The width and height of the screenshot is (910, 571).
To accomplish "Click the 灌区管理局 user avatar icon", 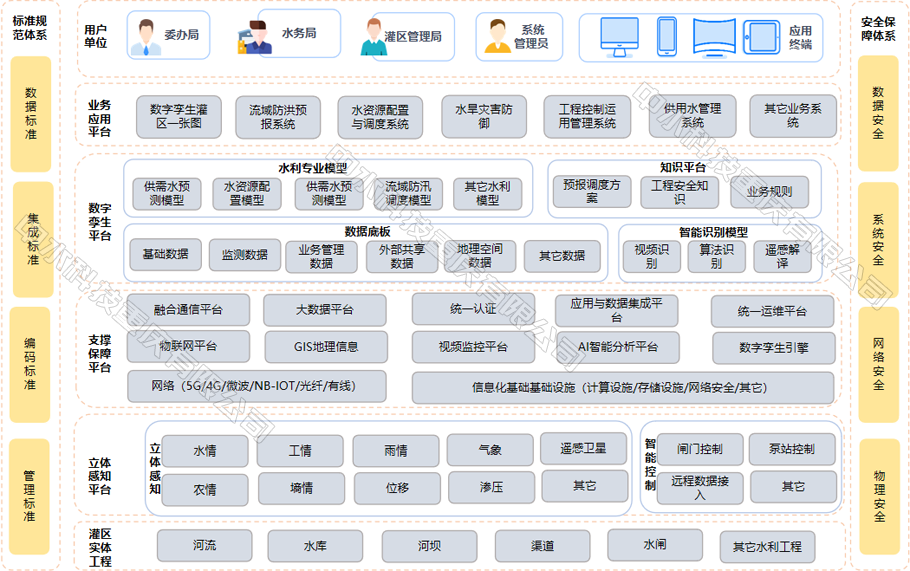I will 374,37.
